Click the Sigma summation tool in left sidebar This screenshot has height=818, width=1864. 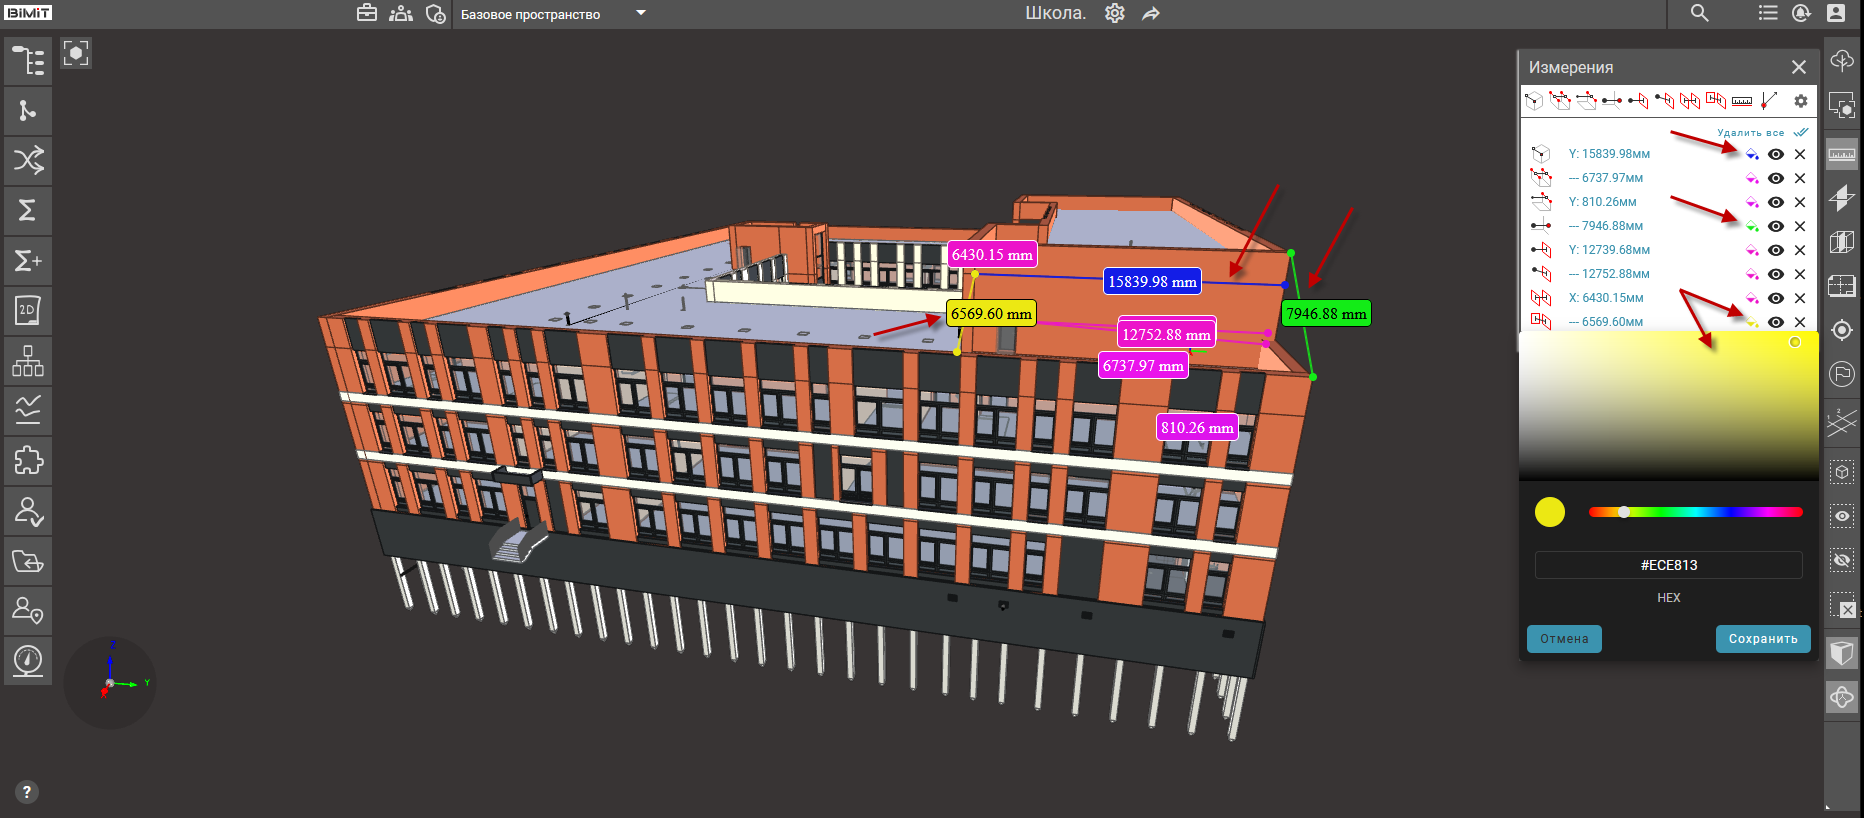click(28, 210)
